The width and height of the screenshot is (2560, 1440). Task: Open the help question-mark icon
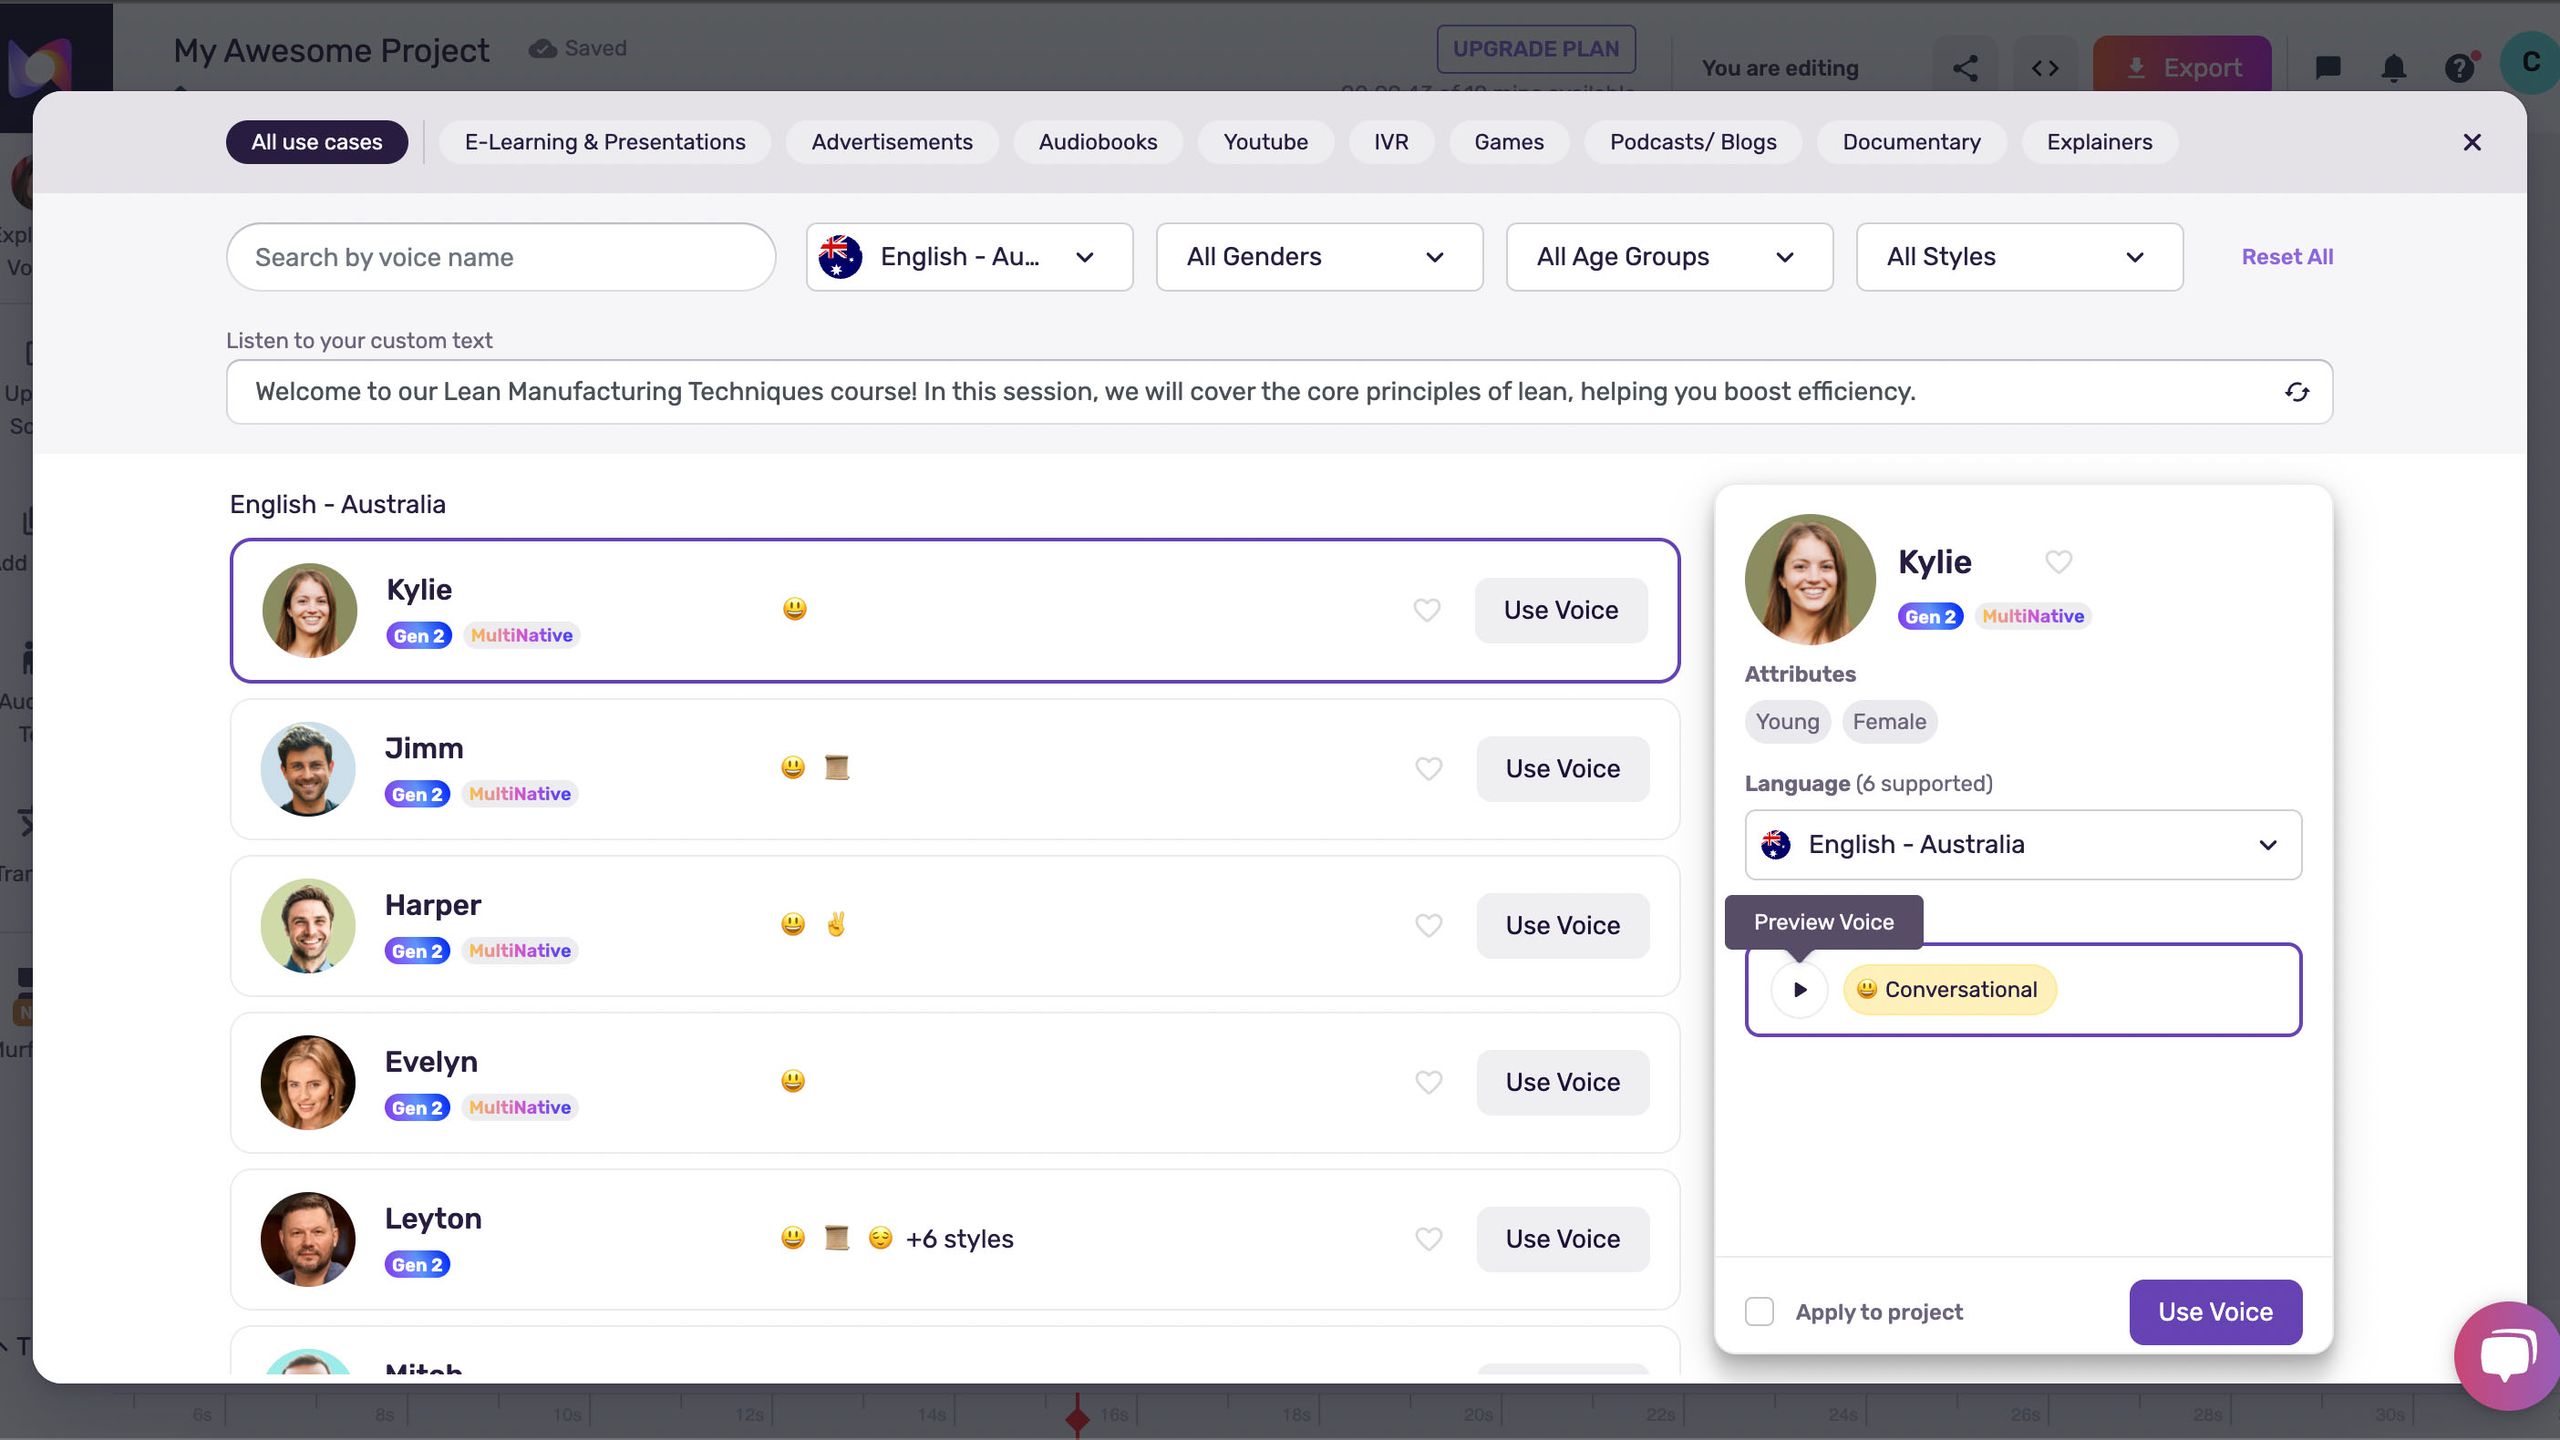(x=2460, y=68)
